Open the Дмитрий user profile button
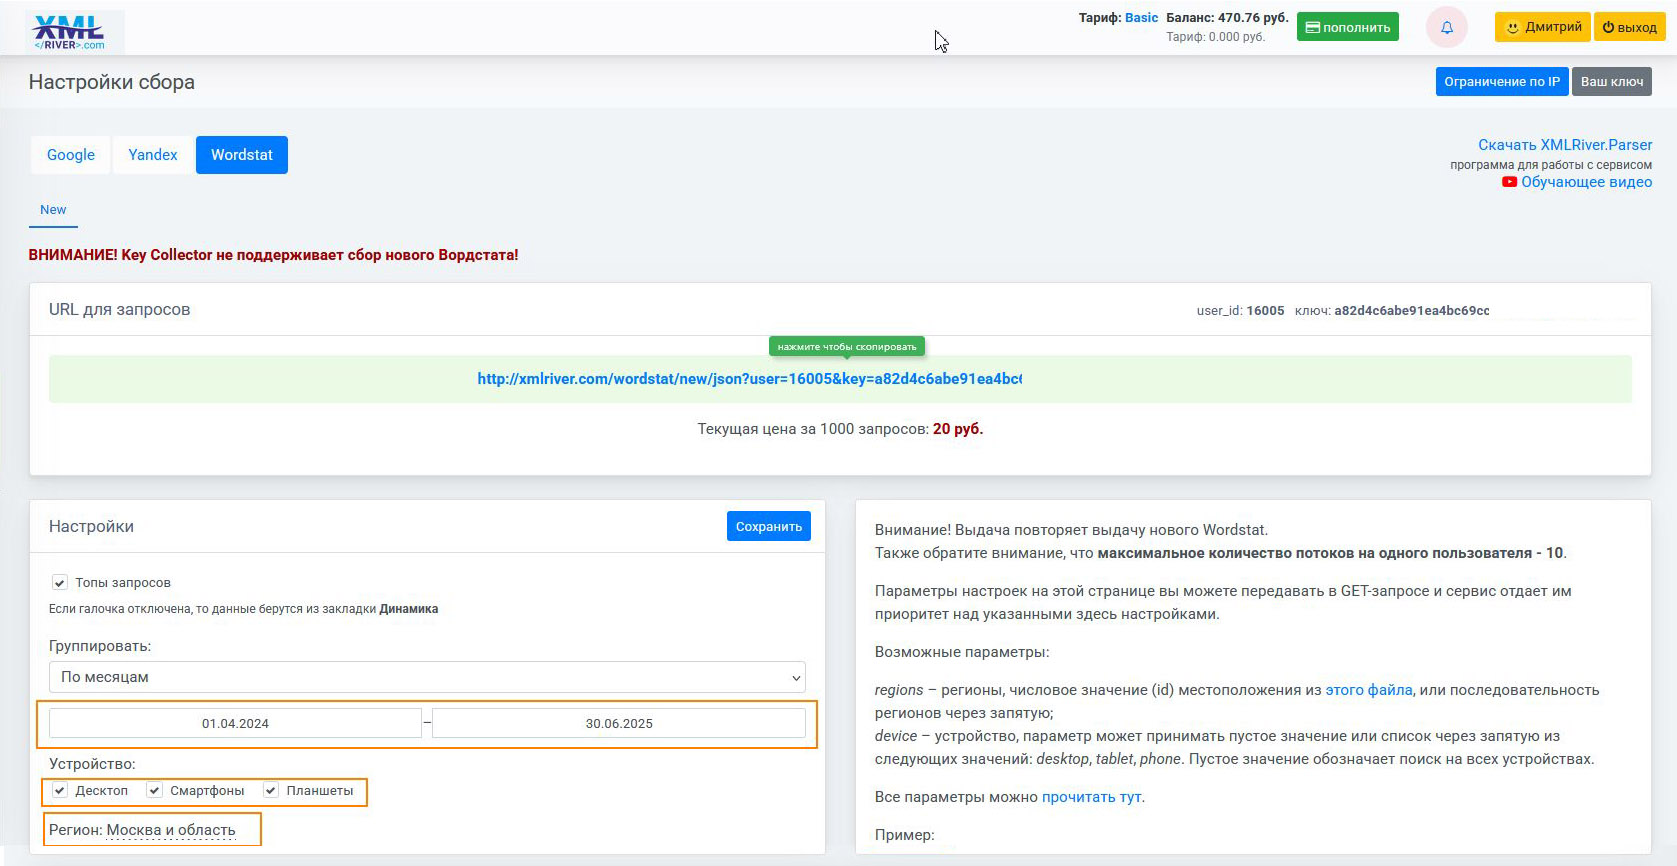The image size is (1677, 866). [1543, 27]
